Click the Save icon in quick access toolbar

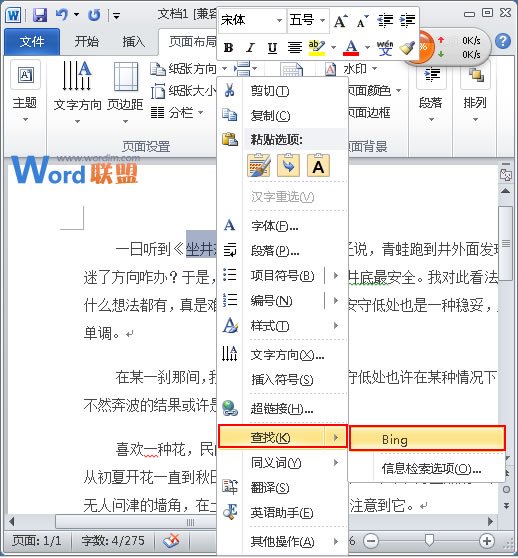pos(40,15)
